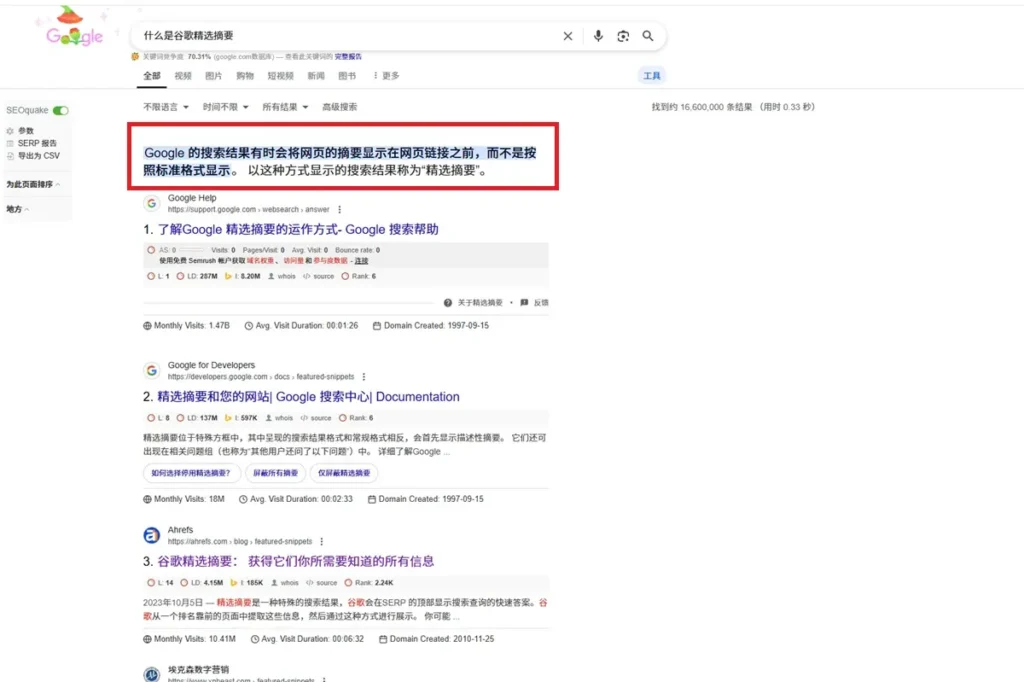This screenshot has width=1024, height=682.
Task: Disable the SEOquake toggle switch
Action: click(60, 111)
